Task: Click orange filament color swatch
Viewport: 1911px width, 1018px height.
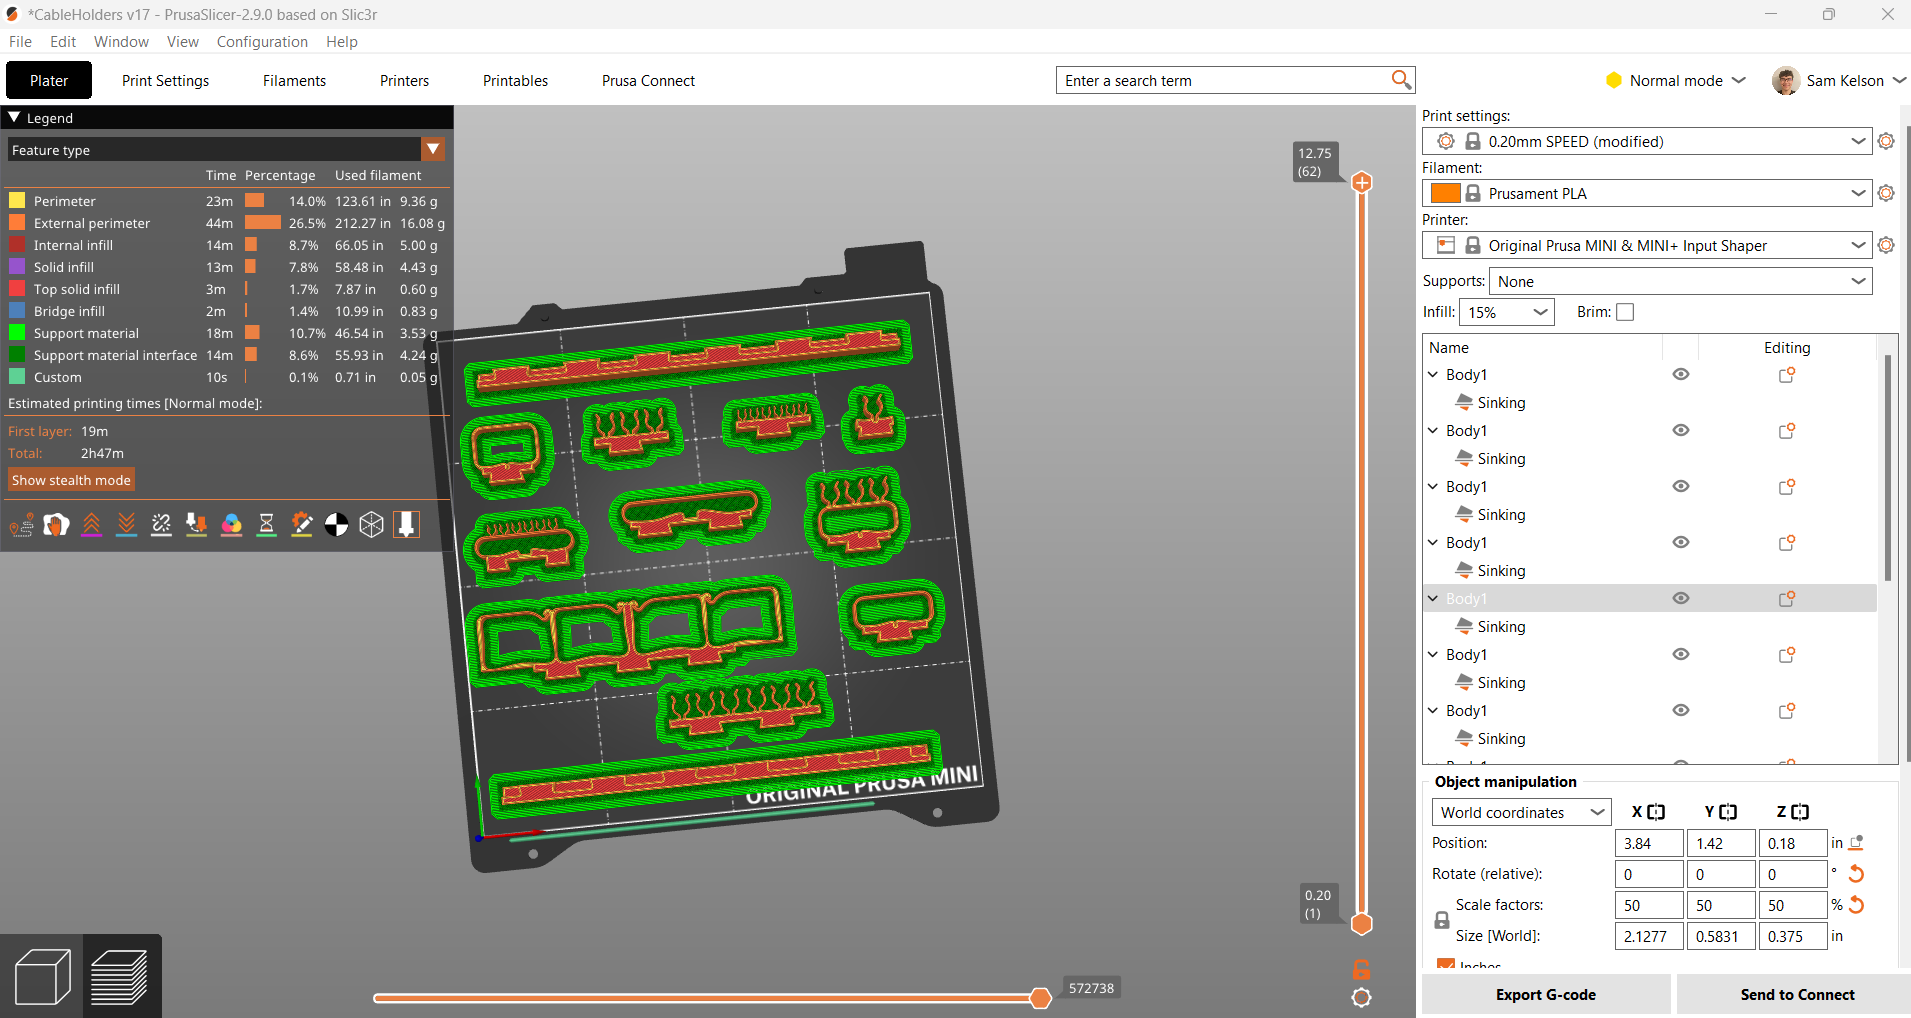Action: (1445, 193)
